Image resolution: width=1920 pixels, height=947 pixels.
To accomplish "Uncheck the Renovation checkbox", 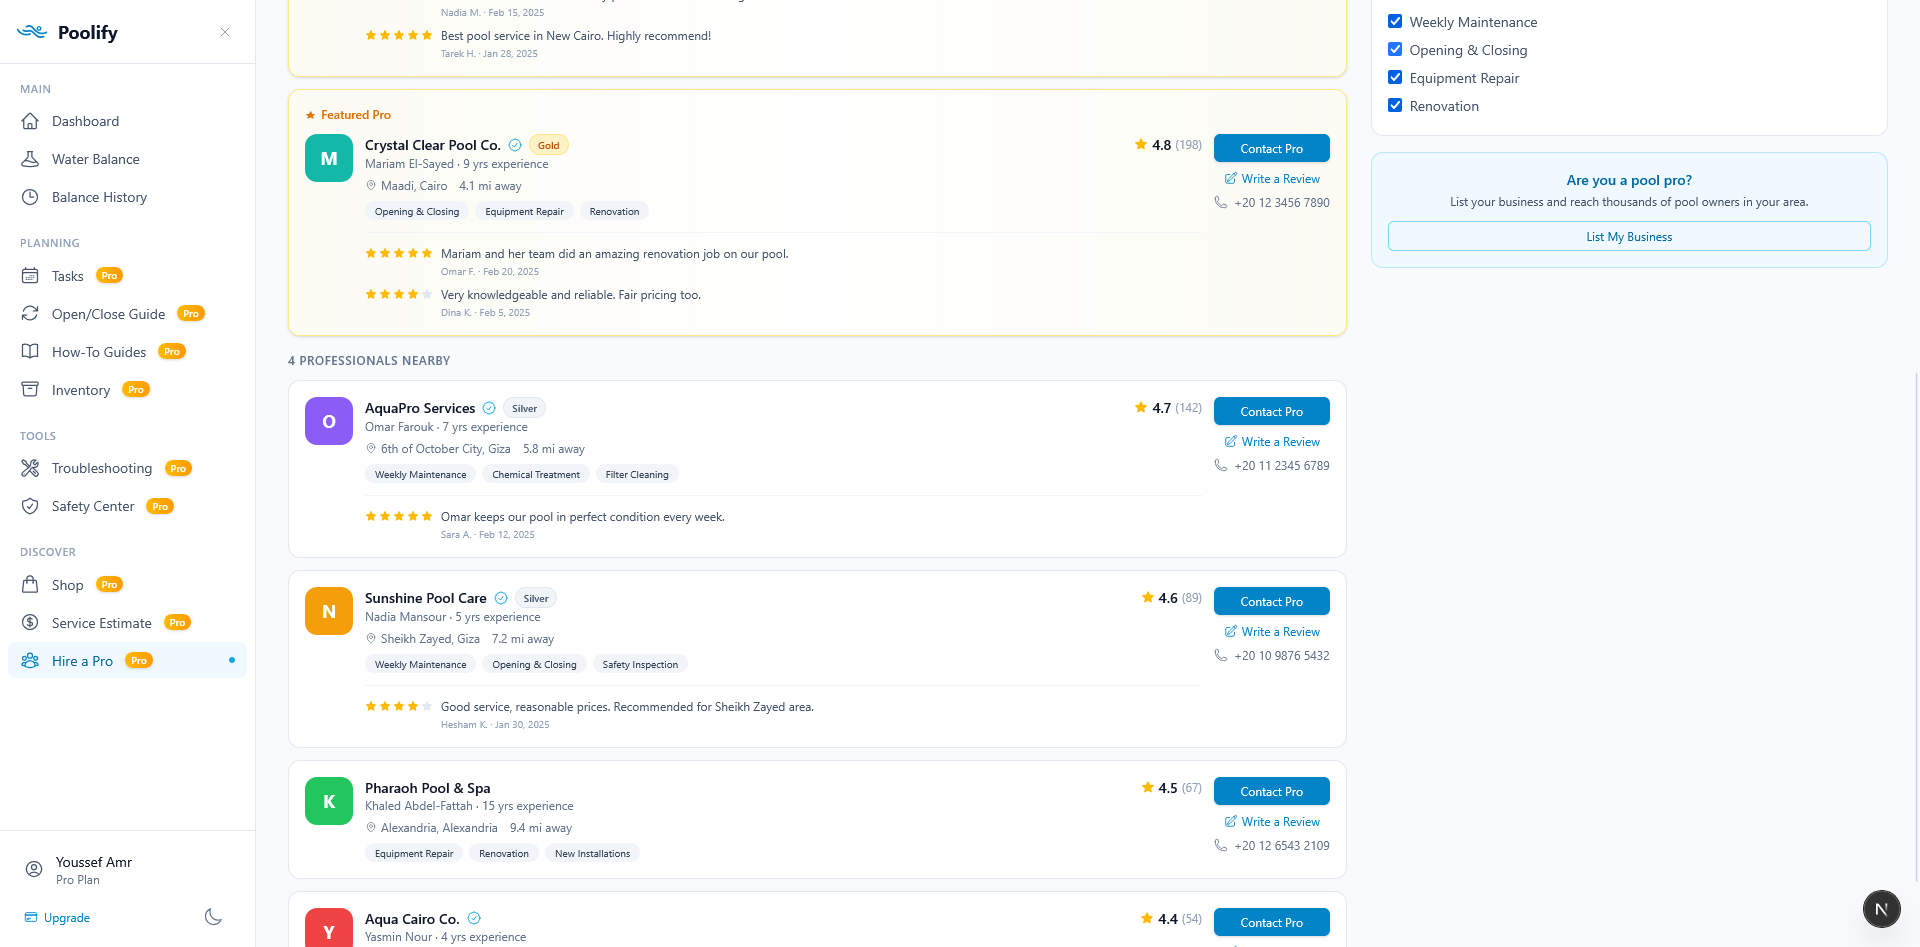I will 1395,105.
